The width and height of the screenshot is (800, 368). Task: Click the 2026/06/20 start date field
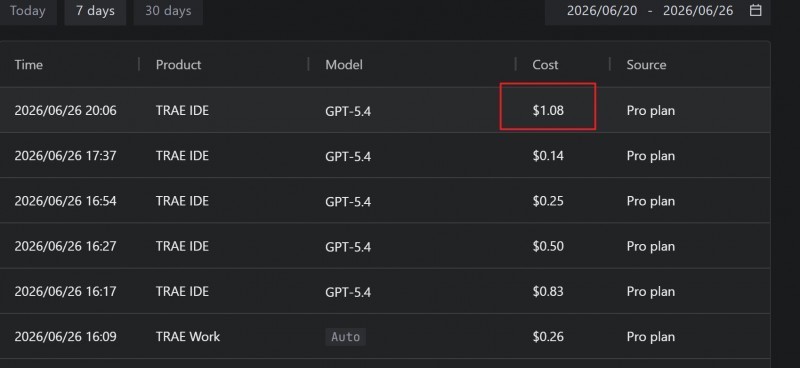pyautogui.click(x=602, y=11)
